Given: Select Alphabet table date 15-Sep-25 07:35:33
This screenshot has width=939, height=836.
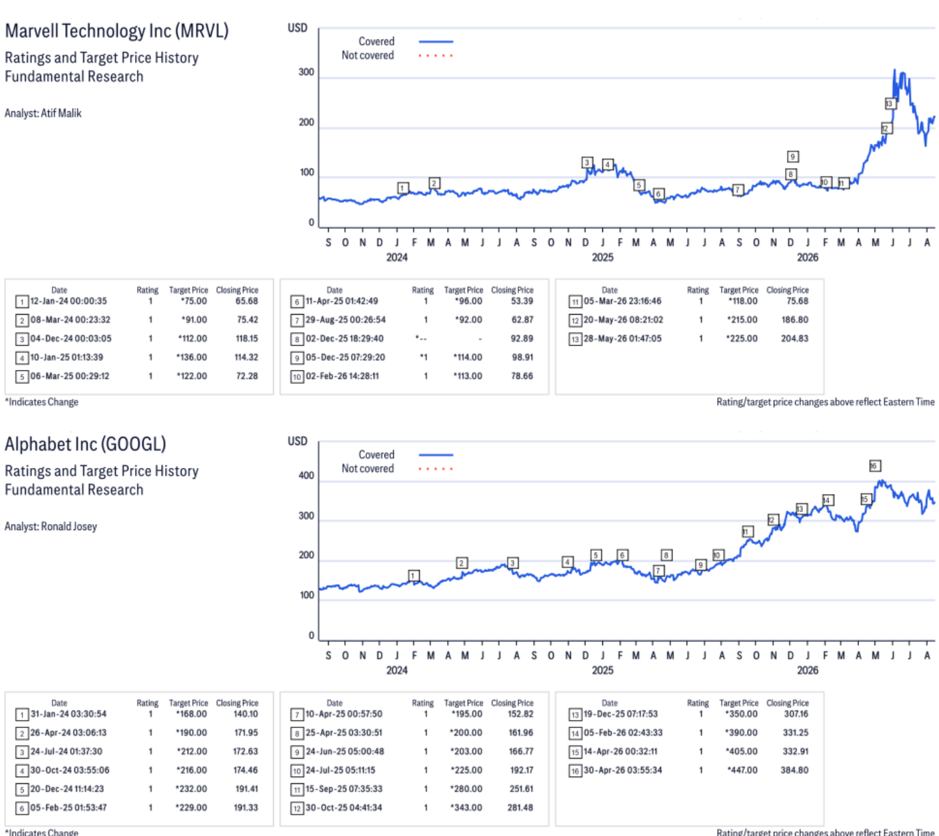Looking at the screenshot, I should [x=344, y=789].
